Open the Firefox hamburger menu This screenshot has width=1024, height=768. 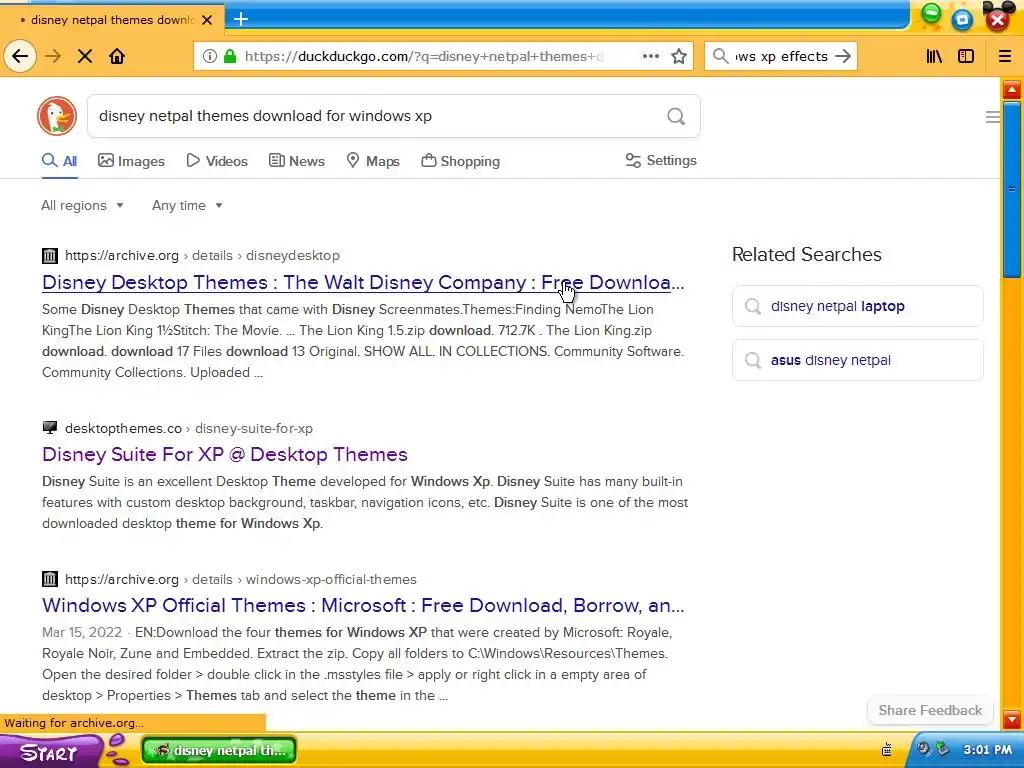(1005, 56)
